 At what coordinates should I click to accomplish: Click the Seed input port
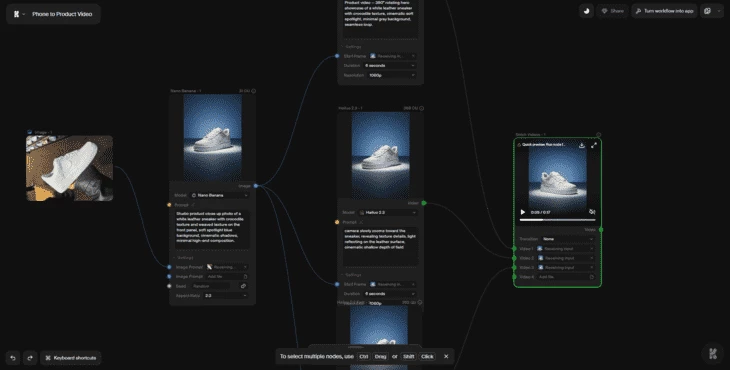[169, 286]
